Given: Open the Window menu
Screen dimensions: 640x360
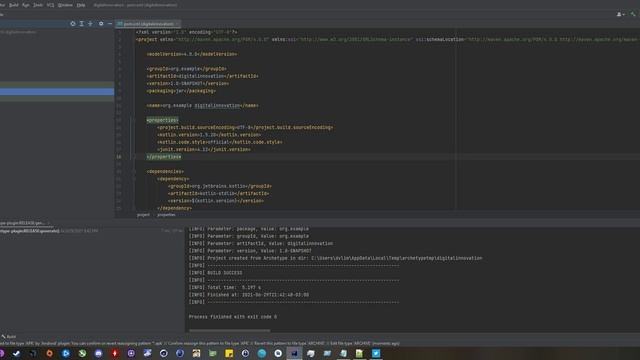Looking at the screenshot, I should click(x=65, y=5).
